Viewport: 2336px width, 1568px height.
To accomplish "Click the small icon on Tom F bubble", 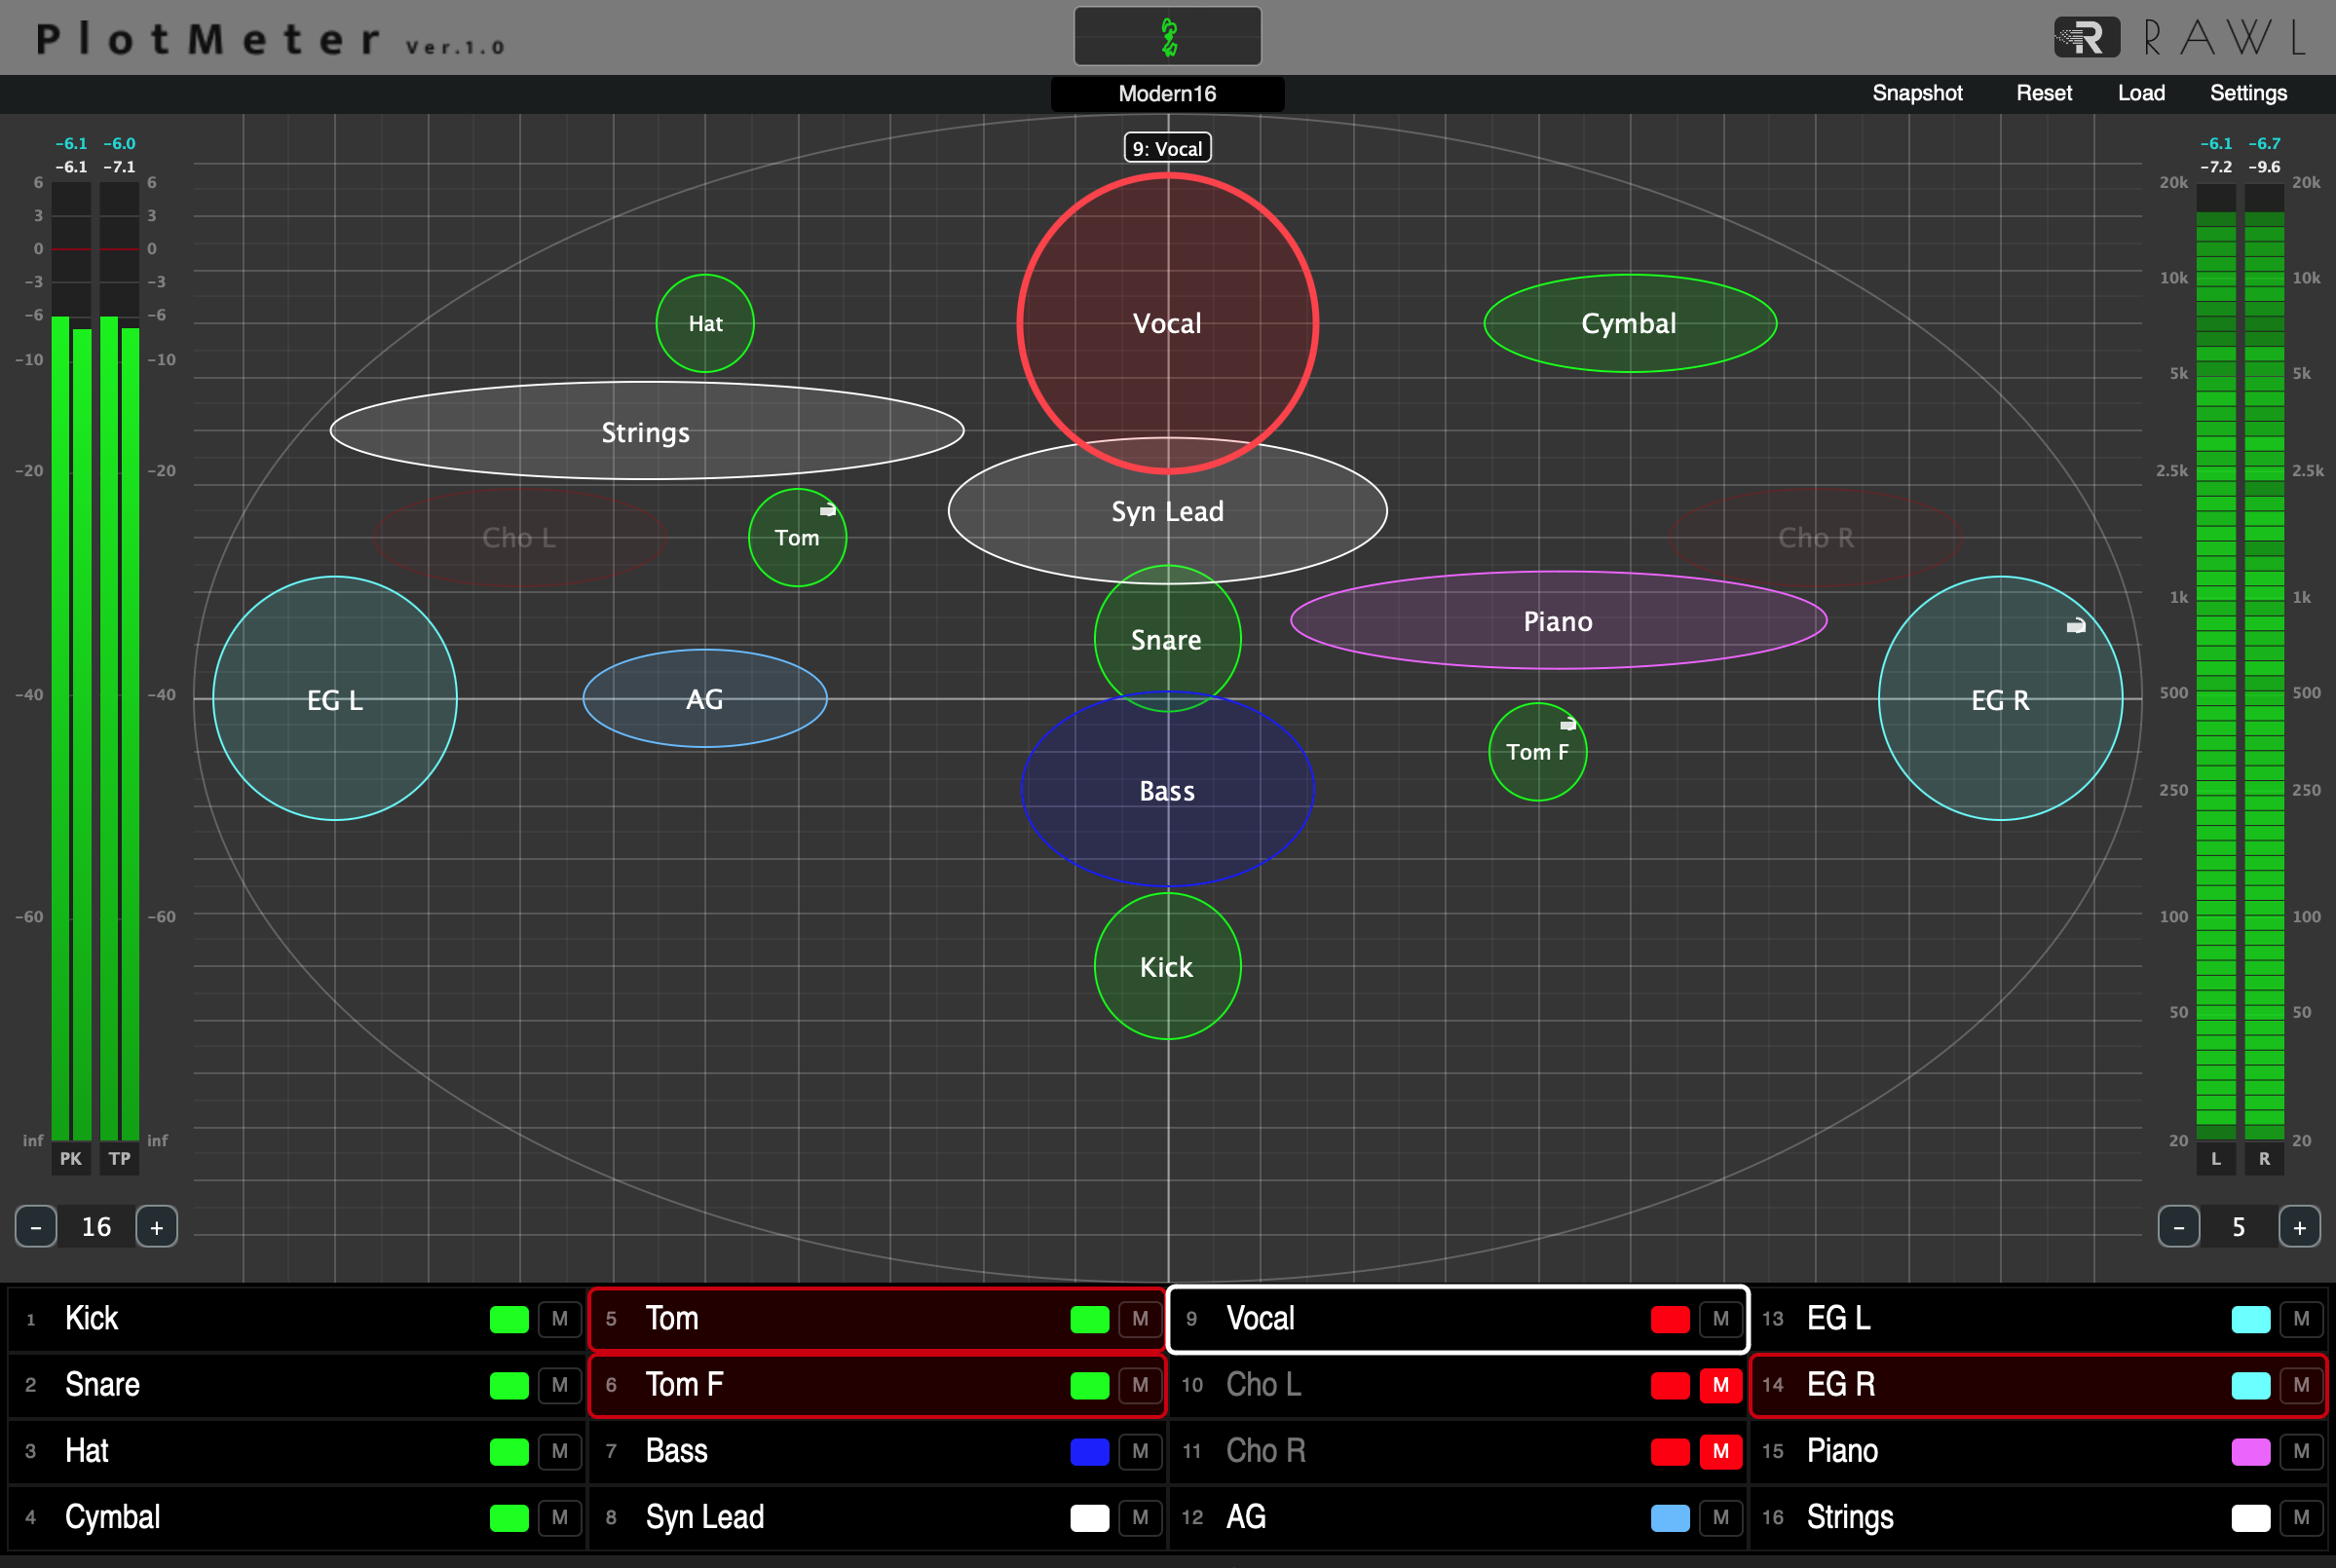I will (x=1568, y=724).
